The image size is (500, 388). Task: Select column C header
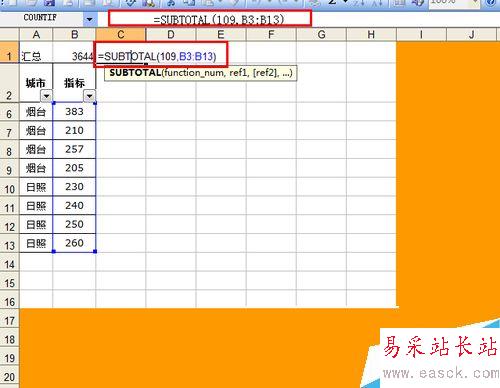tap(121, 35)
